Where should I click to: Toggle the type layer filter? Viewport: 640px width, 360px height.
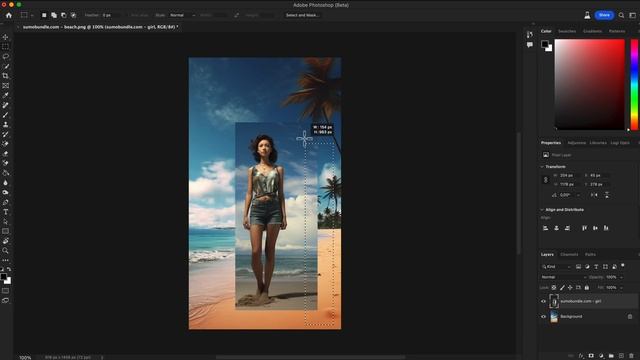(596, 267)
